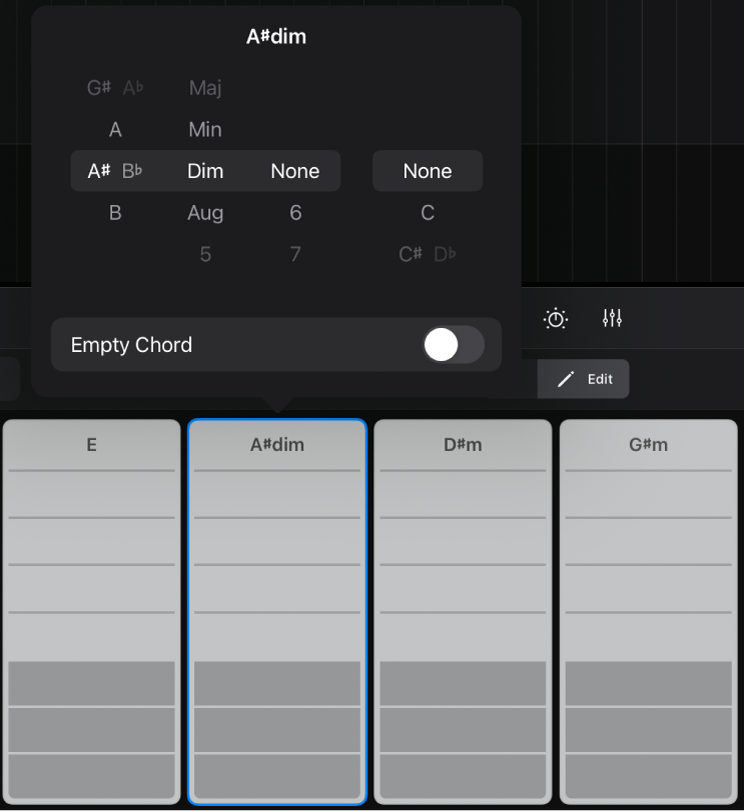Pick Min chord quality
Viewport: 746px width, 812px height.
pos(206,129)
